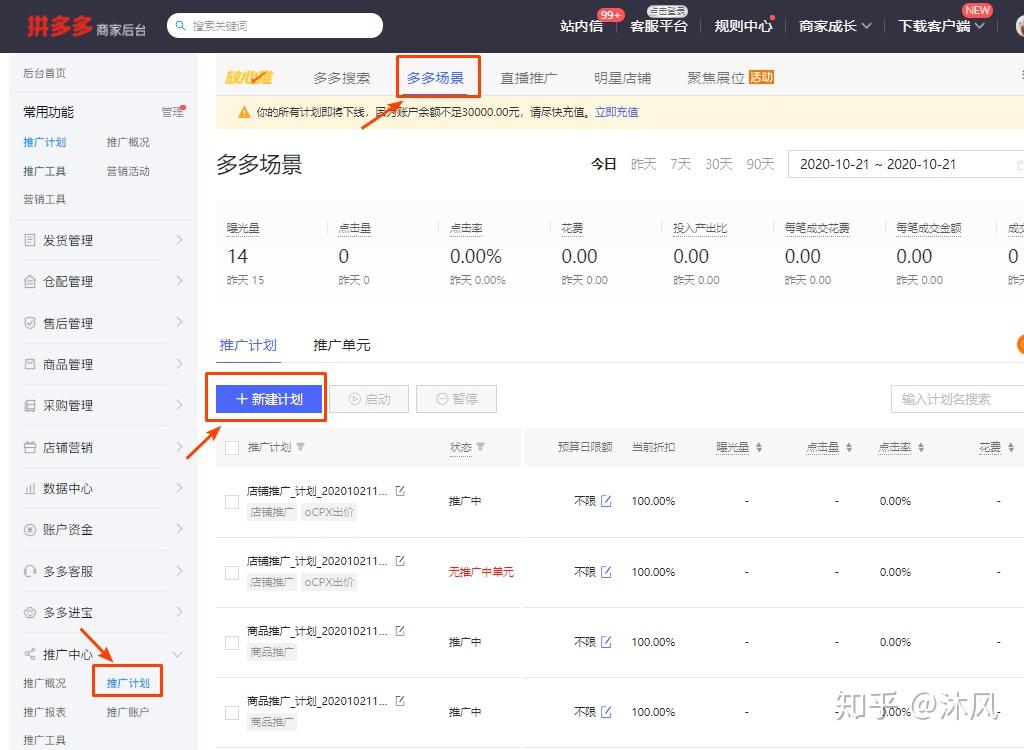Open the date range picker 2020-10-21
The width and height of the screenshot is (1024, 750).
coord(906,164)
